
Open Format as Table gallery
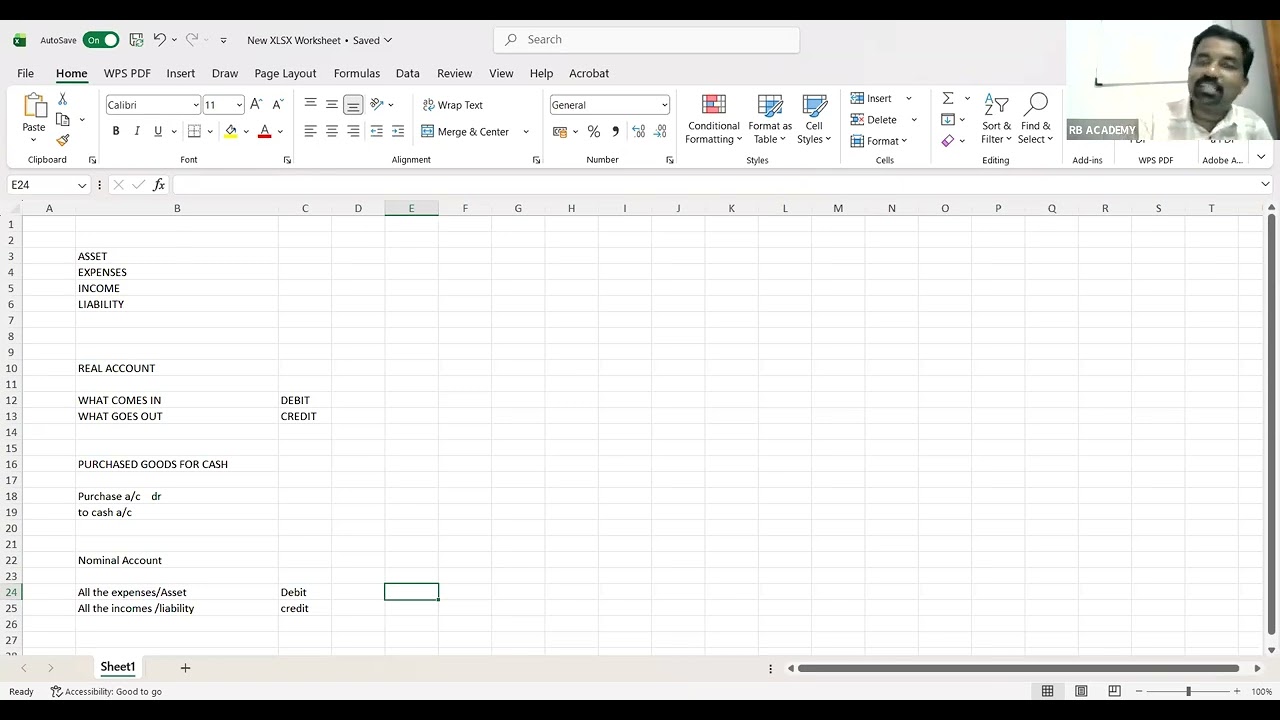(770, 119)
